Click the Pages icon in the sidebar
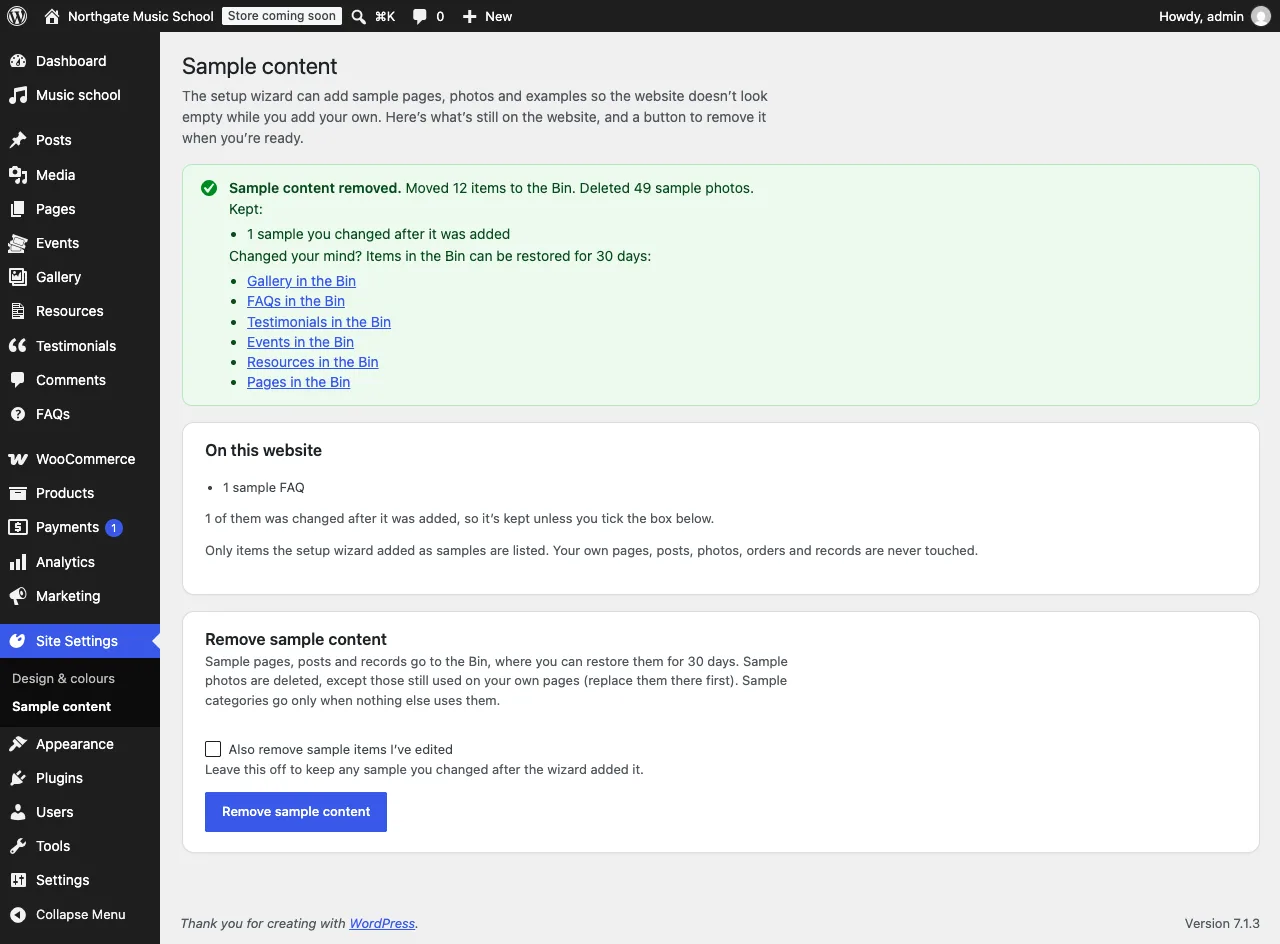1280x944 pixels. pos(18,209)
